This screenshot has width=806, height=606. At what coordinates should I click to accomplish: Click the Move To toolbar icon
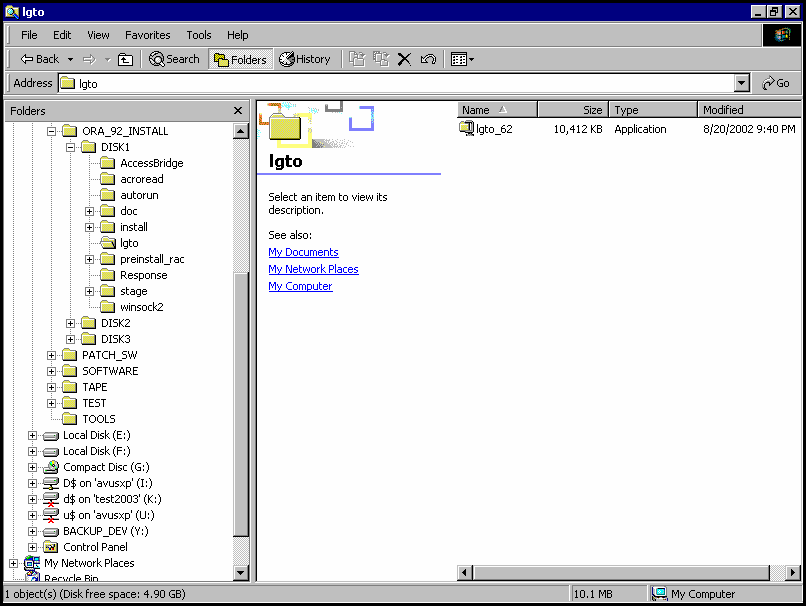point(357,60)
